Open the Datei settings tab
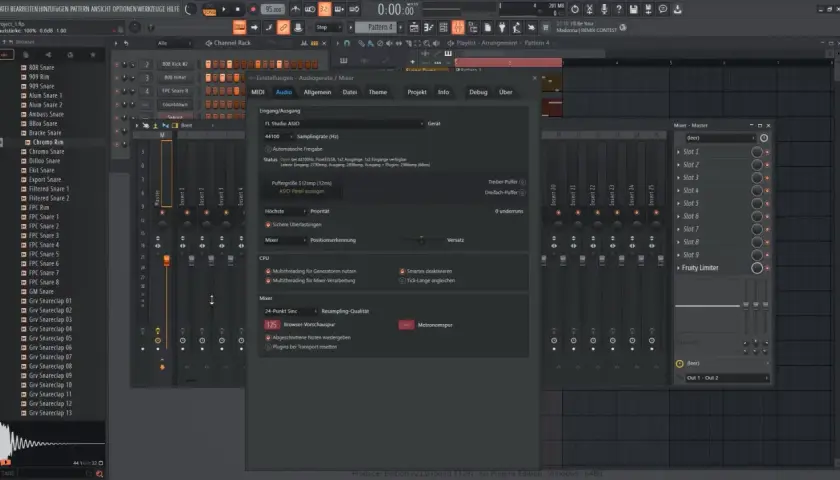The width and height of the screenshot is (840, 480). click(x=350, y=92)
